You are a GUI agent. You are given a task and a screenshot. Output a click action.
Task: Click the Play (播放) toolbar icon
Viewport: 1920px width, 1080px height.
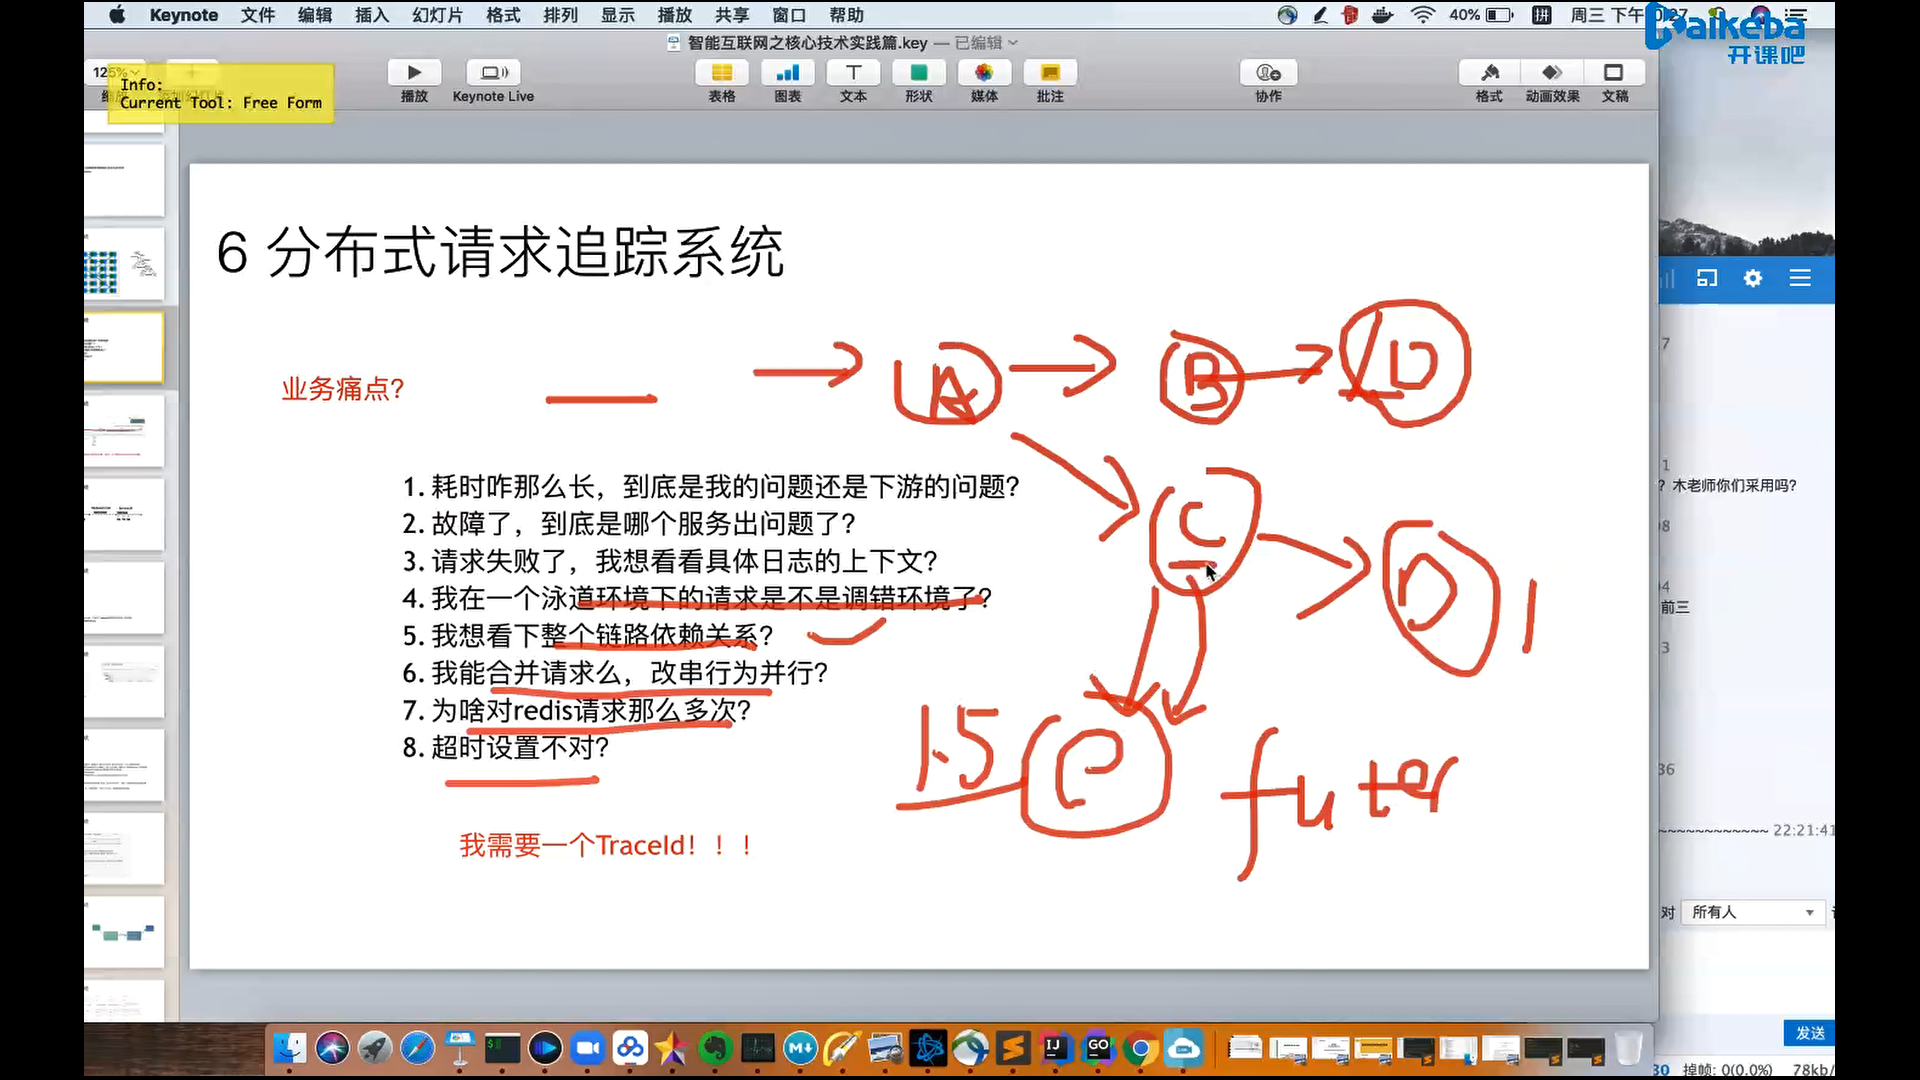tap(414, 73)
